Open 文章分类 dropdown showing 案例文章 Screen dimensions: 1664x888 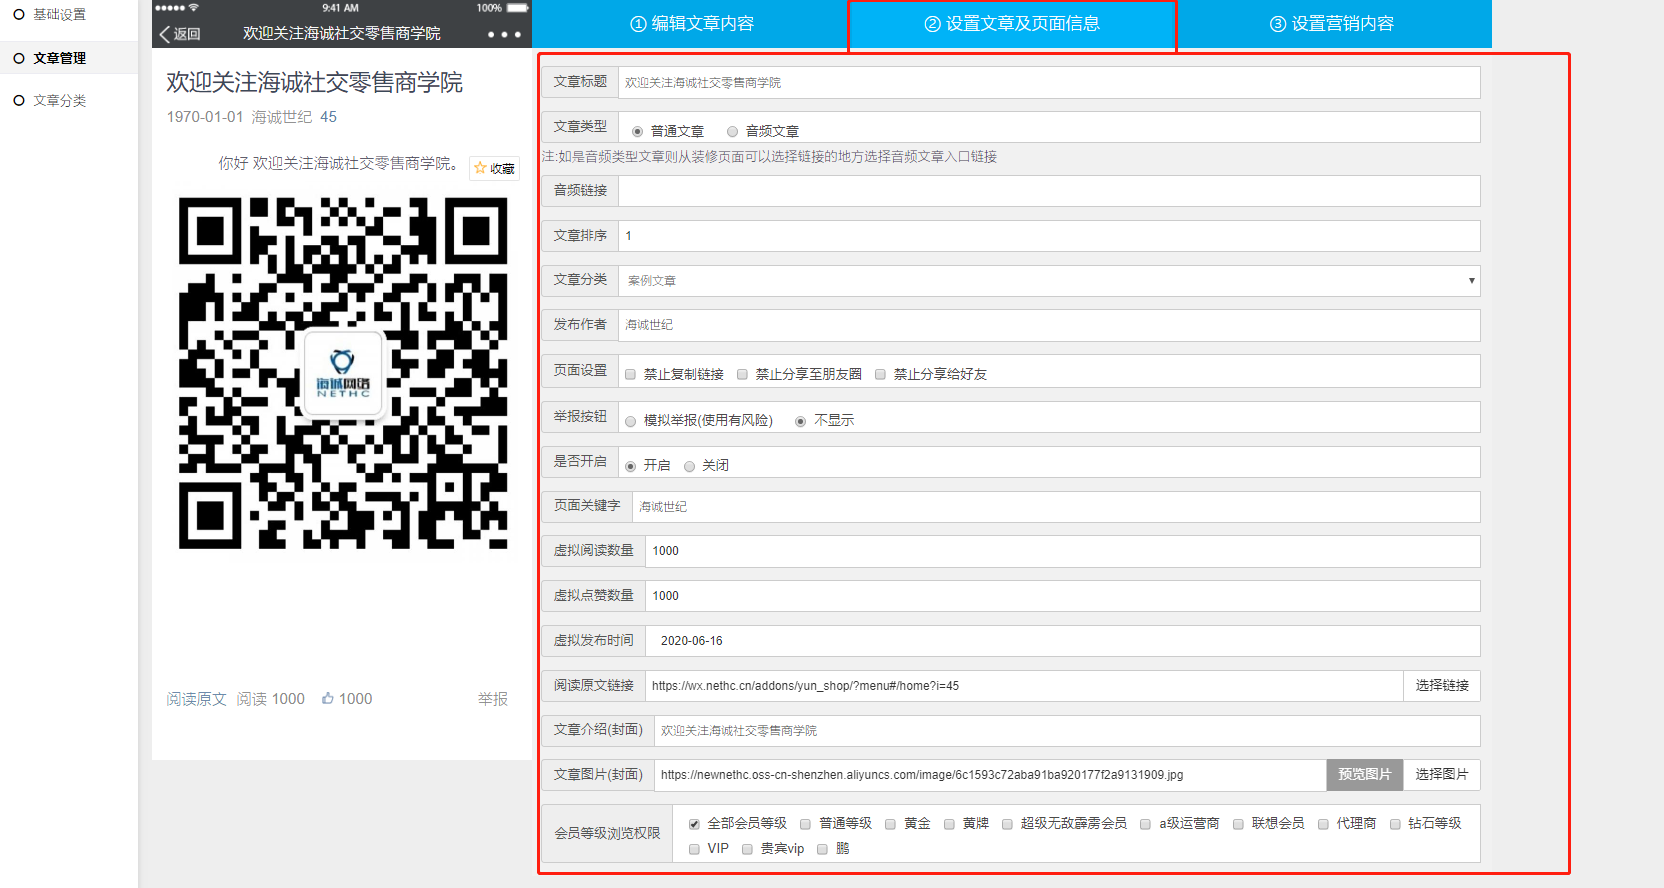[1049, 281]
